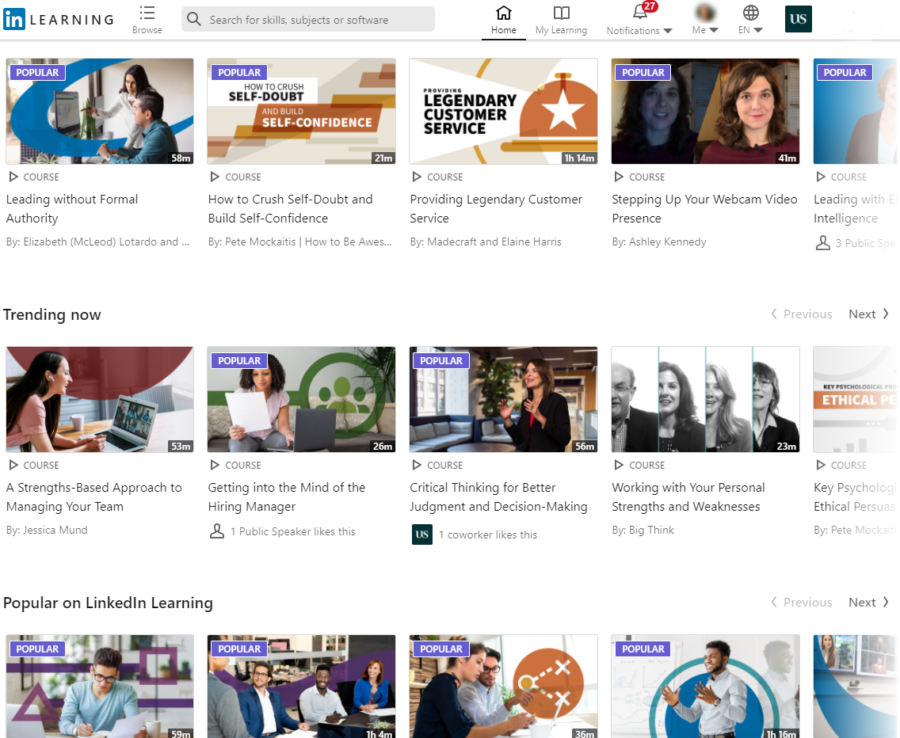
Task: Click the search magnifier icon
Action: click(193, 18)
